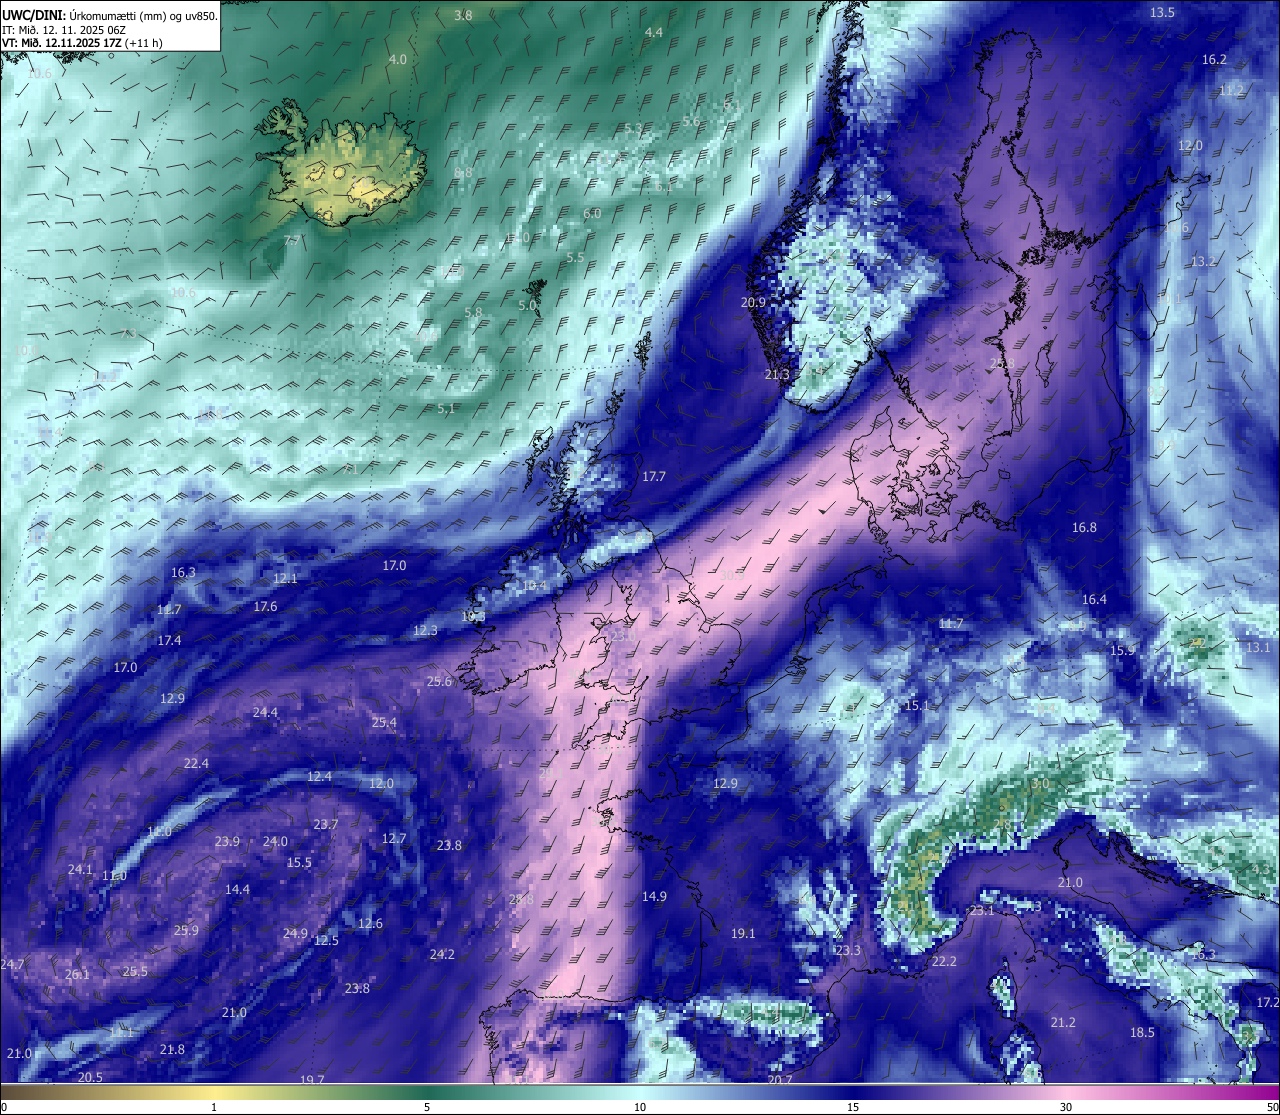Image resolution: width=1280 pixels, height=1115 pixels.
Task: Click the map value '15.9' in eastern Europe
Action: (x=1123, y=651)
